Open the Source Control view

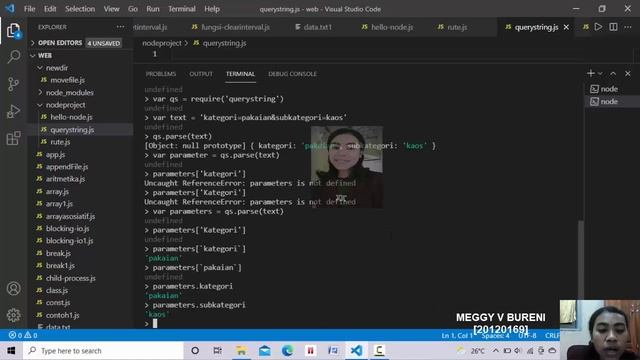pyautogui.click(x=13, y=84)
